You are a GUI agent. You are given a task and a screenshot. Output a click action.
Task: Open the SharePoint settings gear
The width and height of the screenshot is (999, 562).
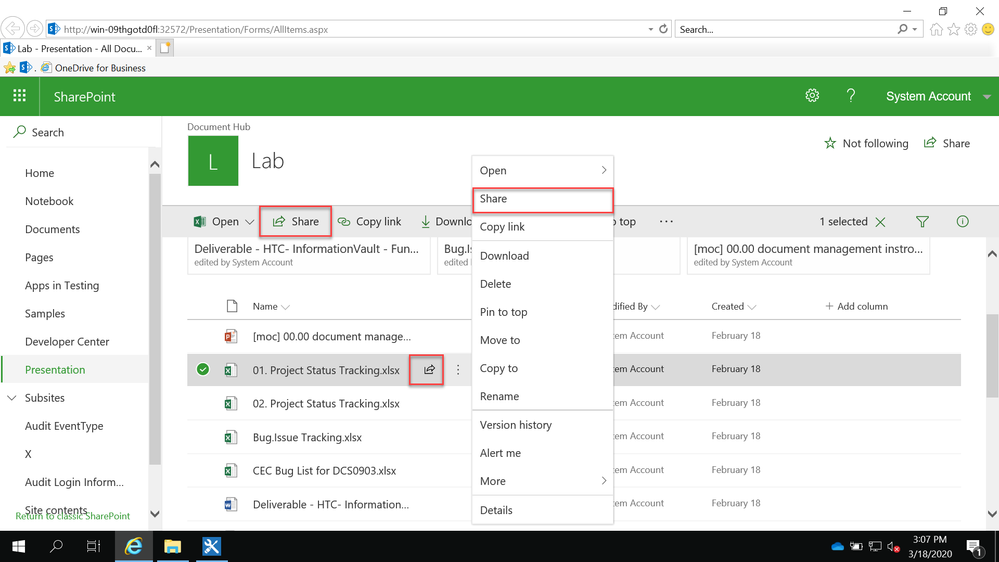[812, 96]
